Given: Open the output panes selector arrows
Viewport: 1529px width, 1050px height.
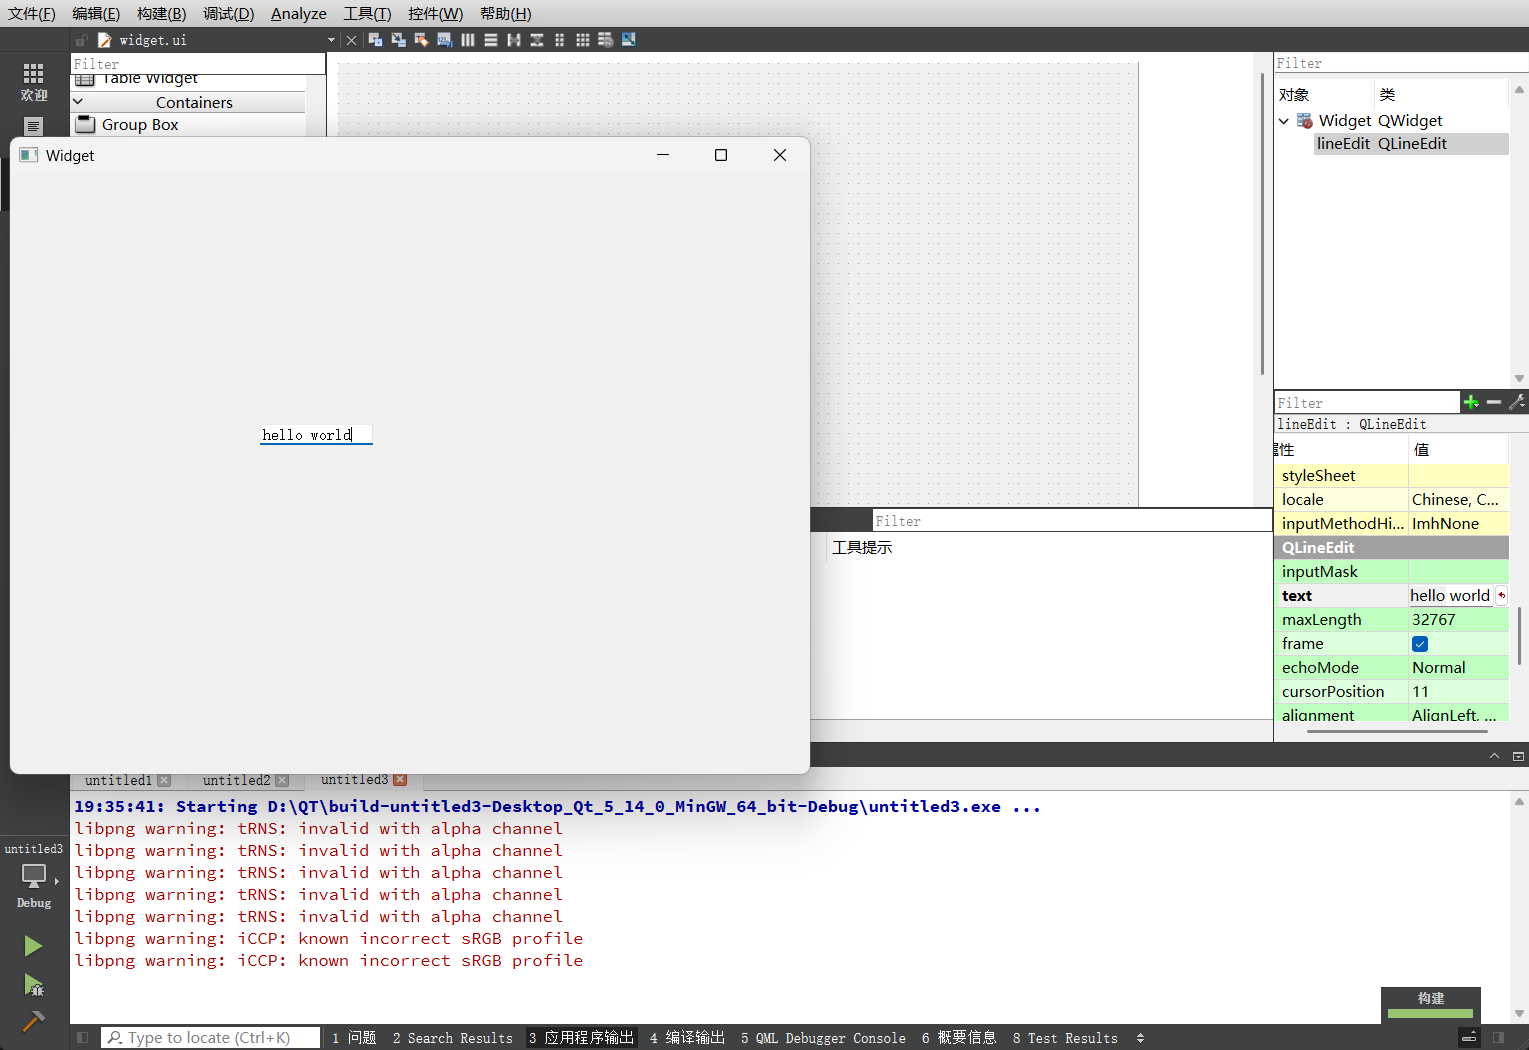Looking at the screenshot, I should point(1140,1038).
